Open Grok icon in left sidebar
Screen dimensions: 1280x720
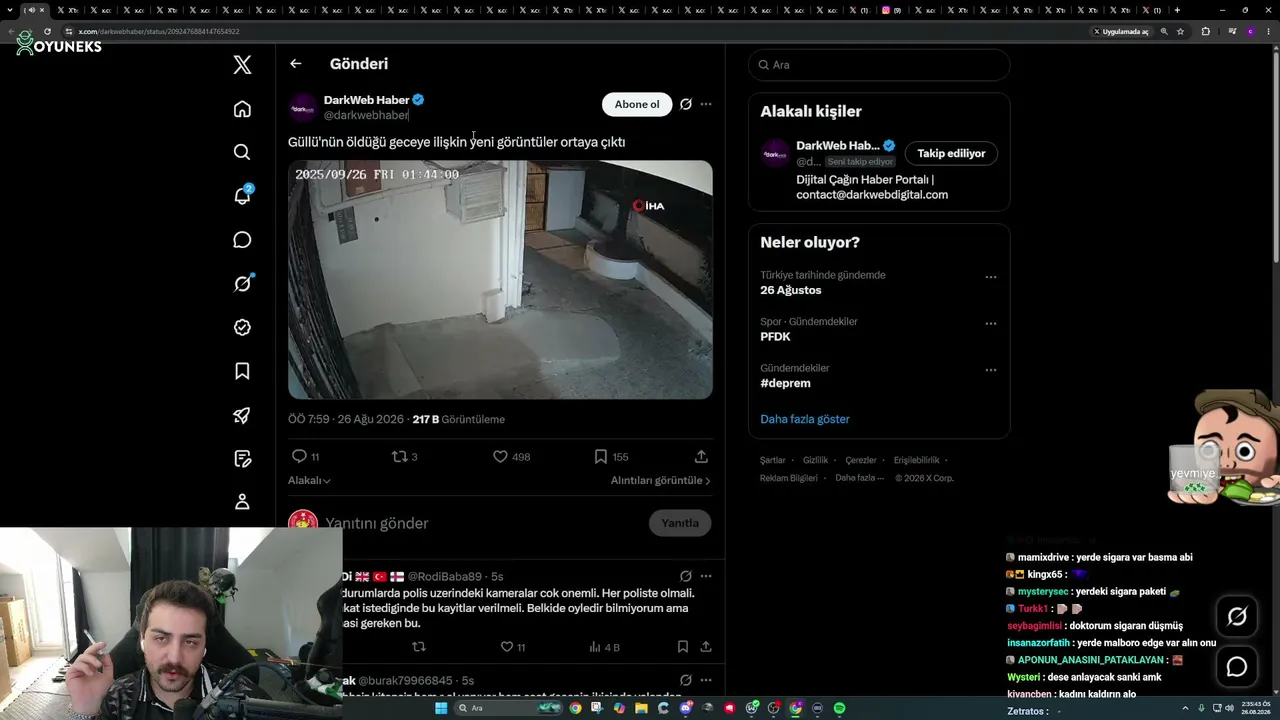242,284
